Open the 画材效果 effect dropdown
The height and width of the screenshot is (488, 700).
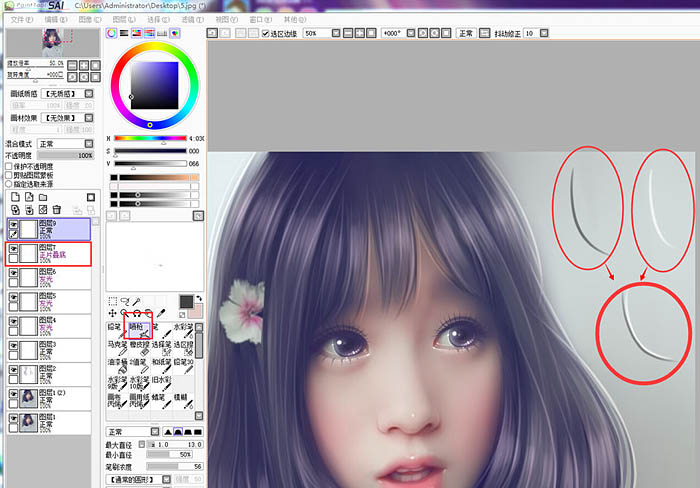point(89,117)
